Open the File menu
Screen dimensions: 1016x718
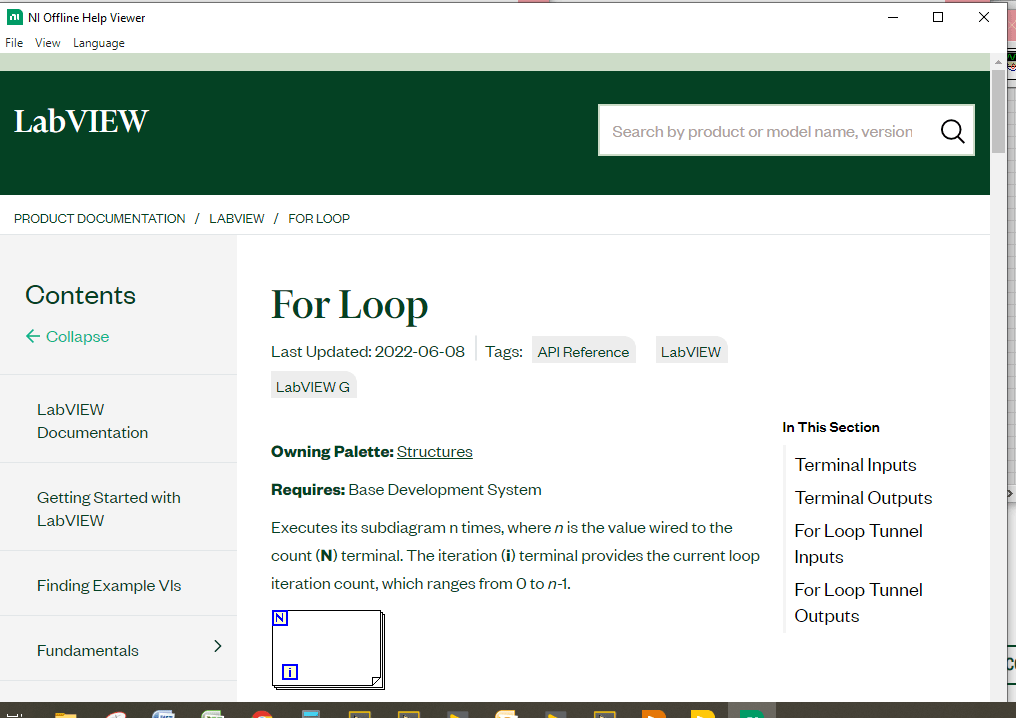click(x=14, y=43)
